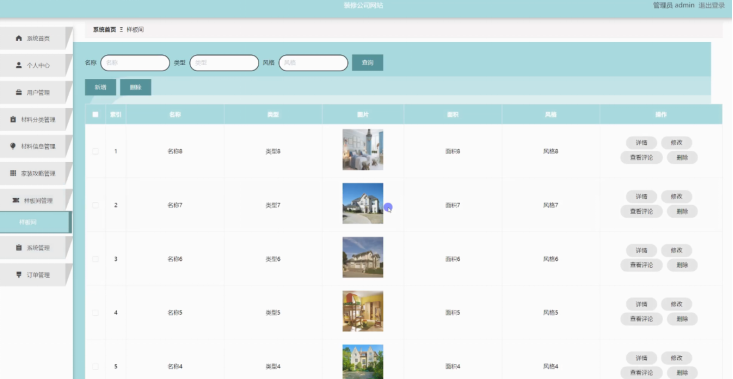Collapse 样板间管理 sidebar menu
733x379 pixels.
tap(36, 200)
